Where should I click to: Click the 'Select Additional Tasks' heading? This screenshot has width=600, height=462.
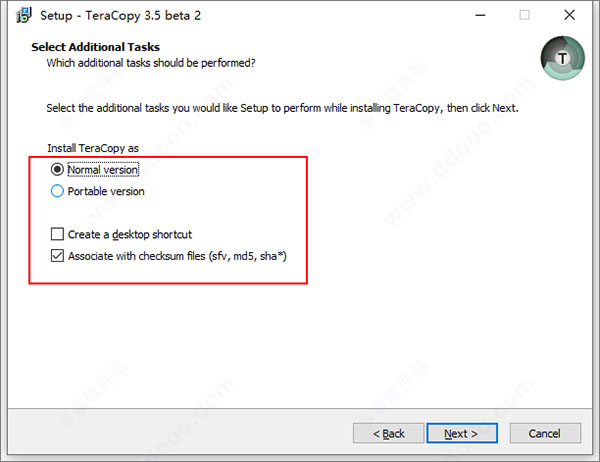click(96, 47)
